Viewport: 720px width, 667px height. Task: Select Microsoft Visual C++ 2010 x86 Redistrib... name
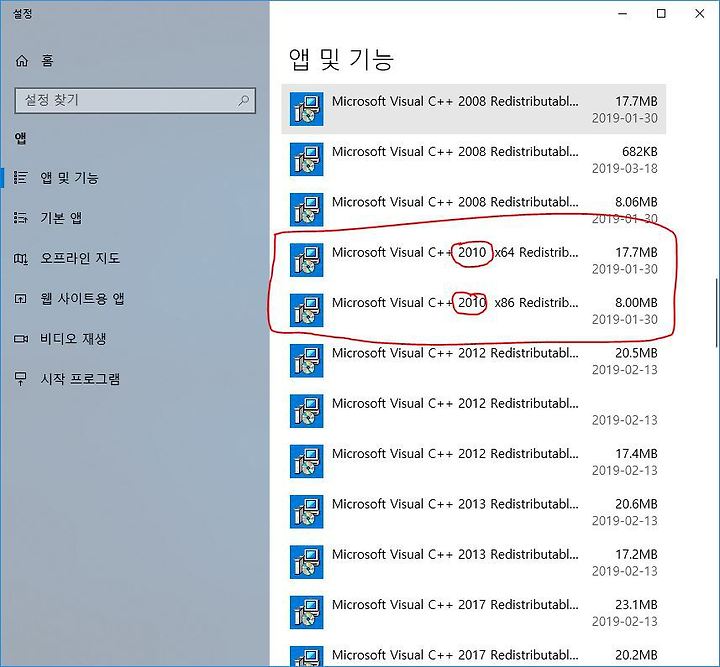455,303
